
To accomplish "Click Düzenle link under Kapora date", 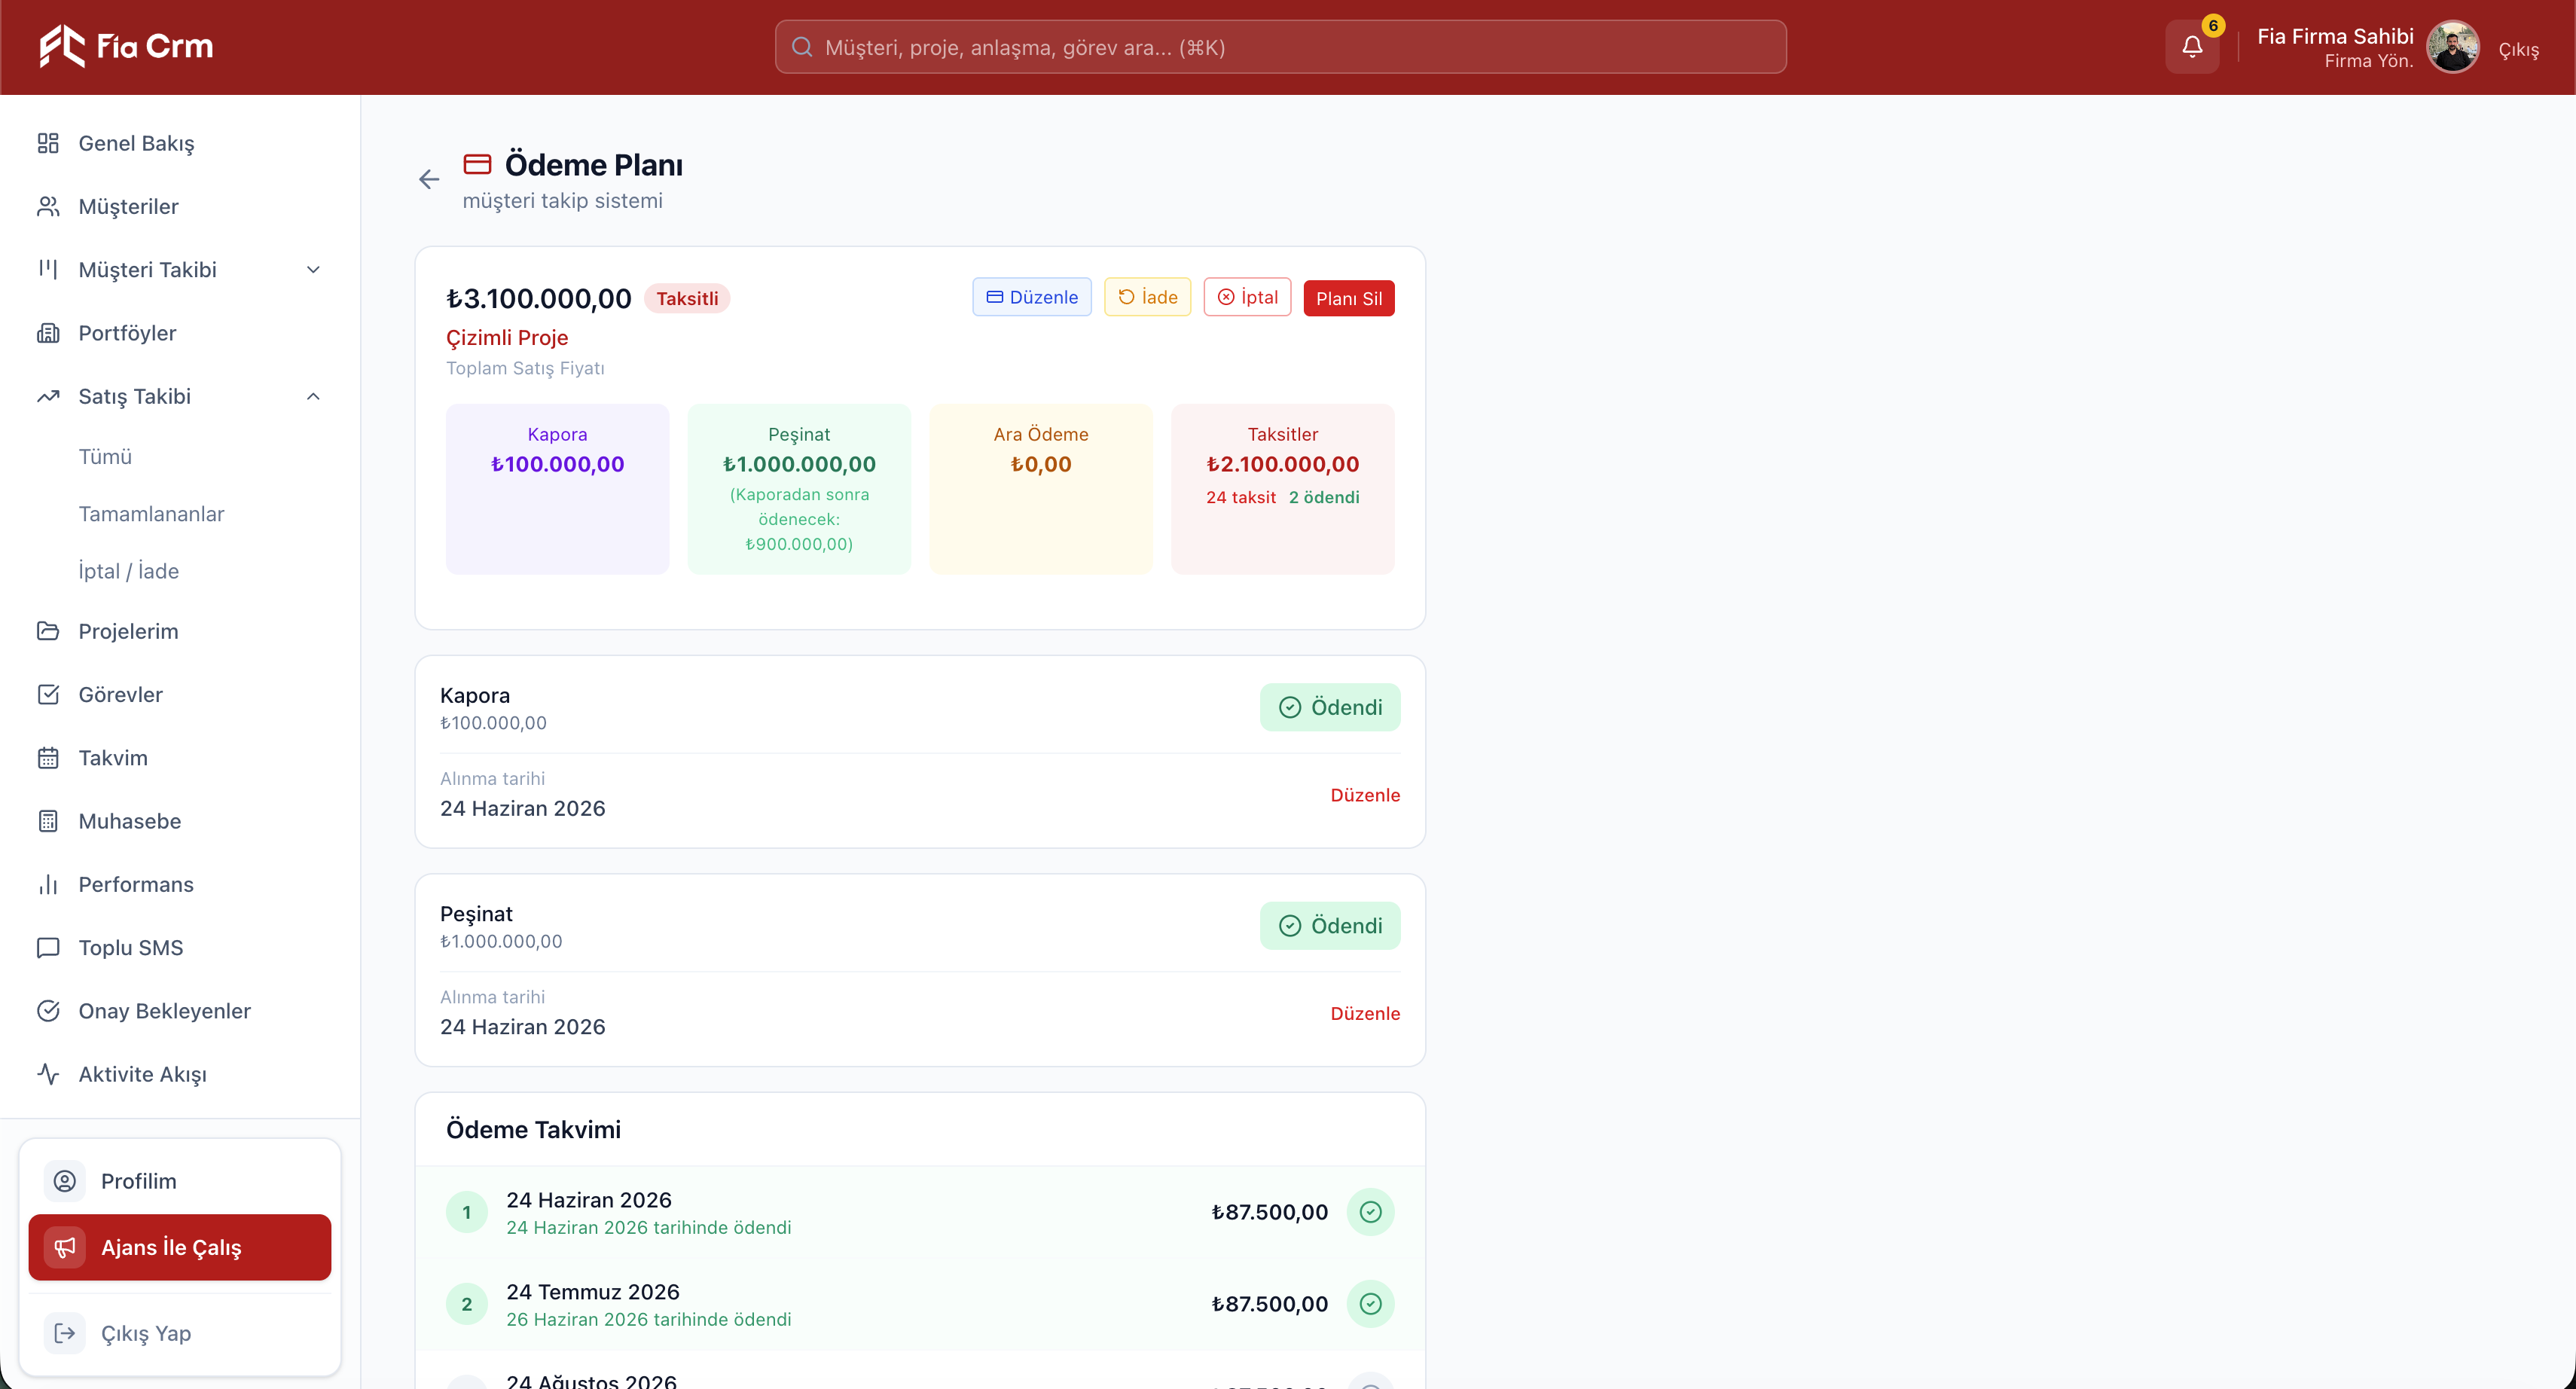I will pyautogui.click(x=1365, y=795).
